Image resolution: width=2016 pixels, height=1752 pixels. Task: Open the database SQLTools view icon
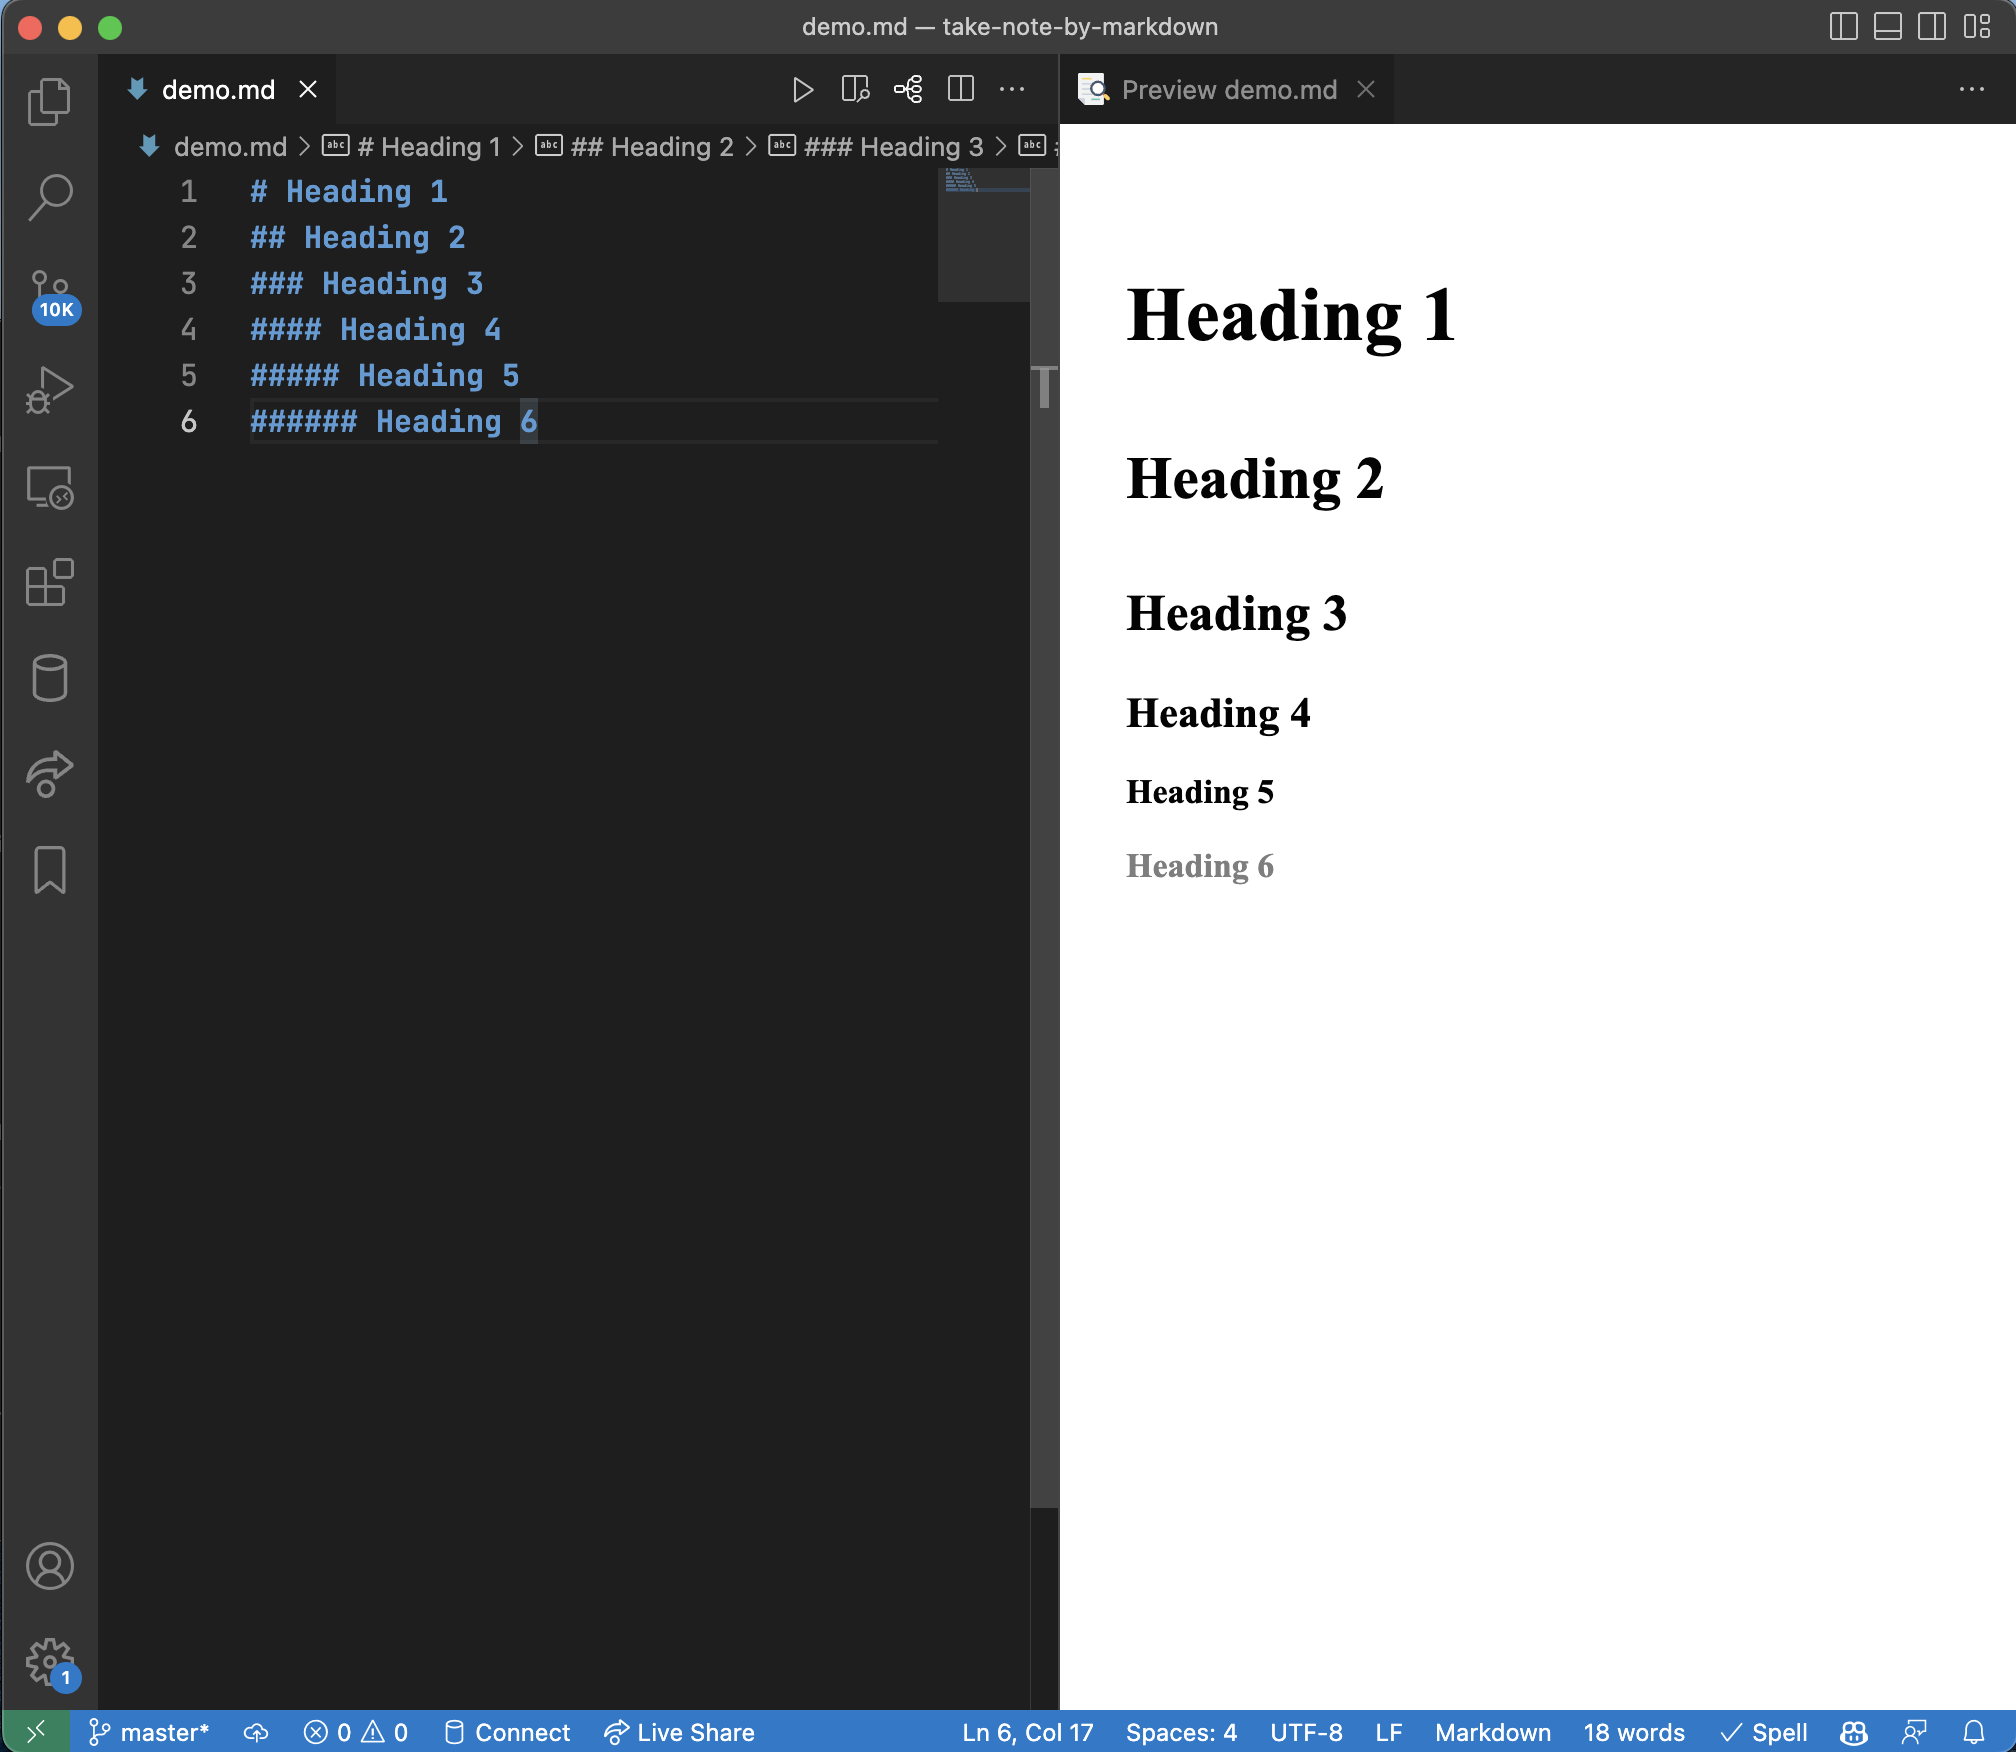[x=49, y=679]
